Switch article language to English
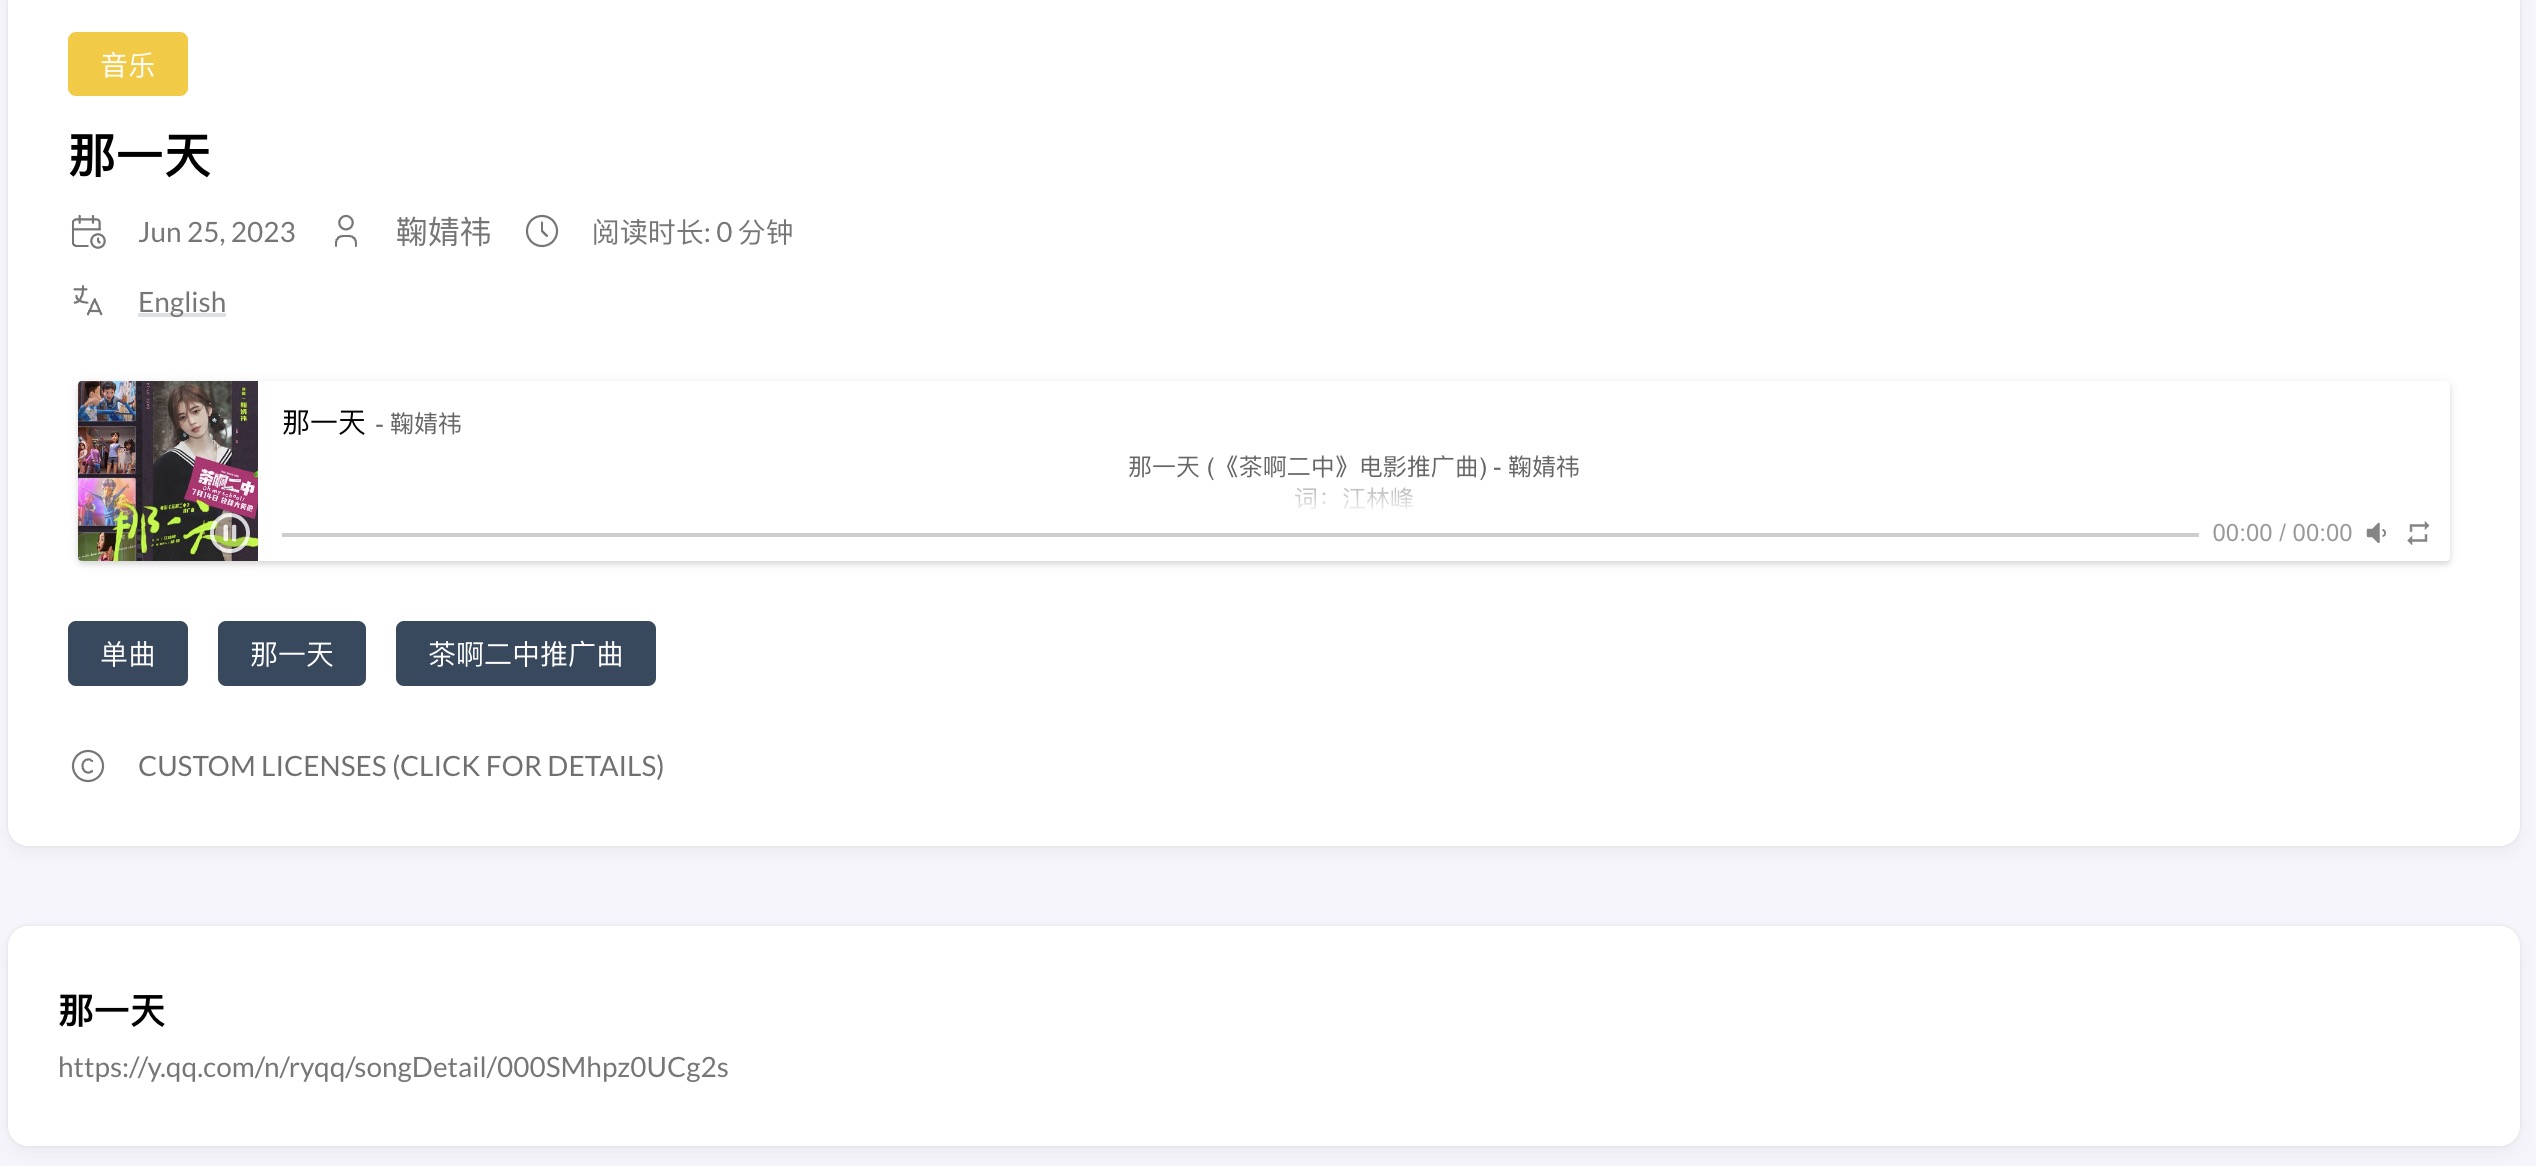The width and height of the screenshot is (2536, 1166). pos(182,302)
